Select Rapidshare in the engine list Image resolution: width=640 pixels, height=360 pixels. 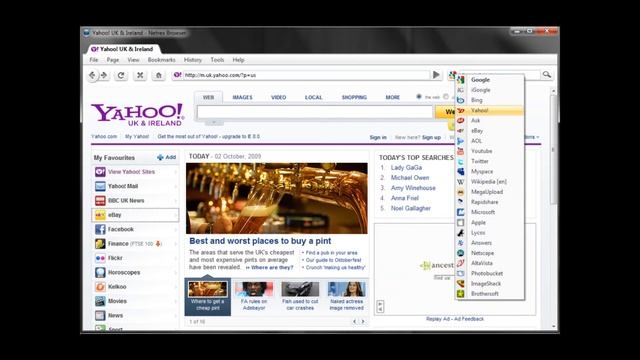coord(490,202)
